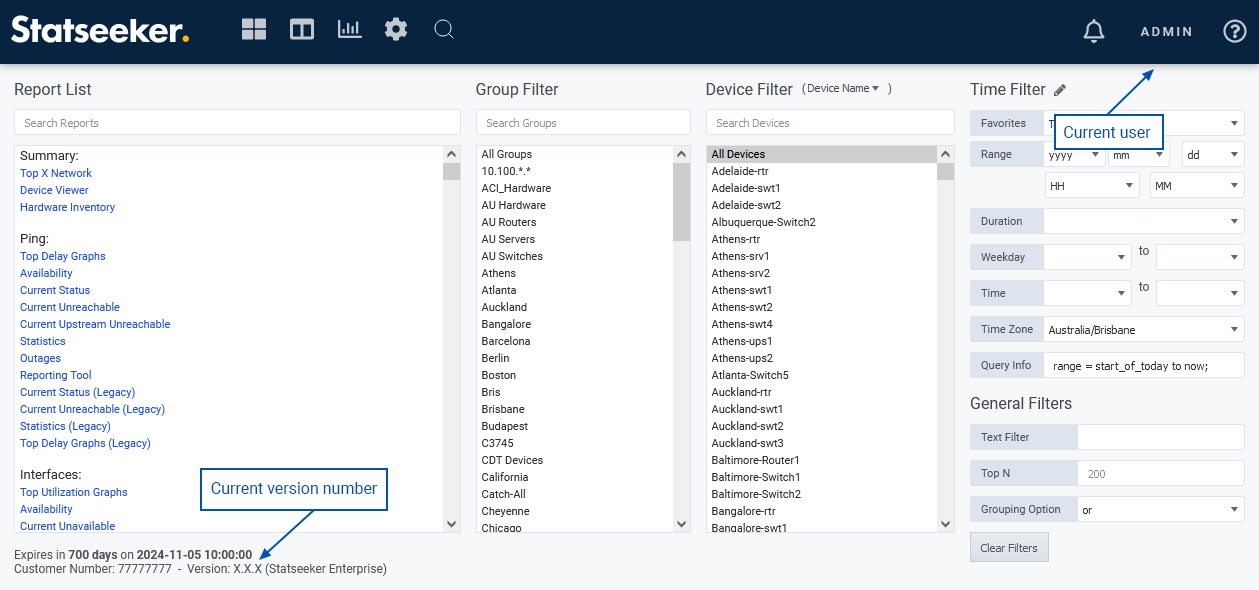Viewport: 1259px width, 590px height.
Task: Open the Top X Network report
Action: (56, 173)
